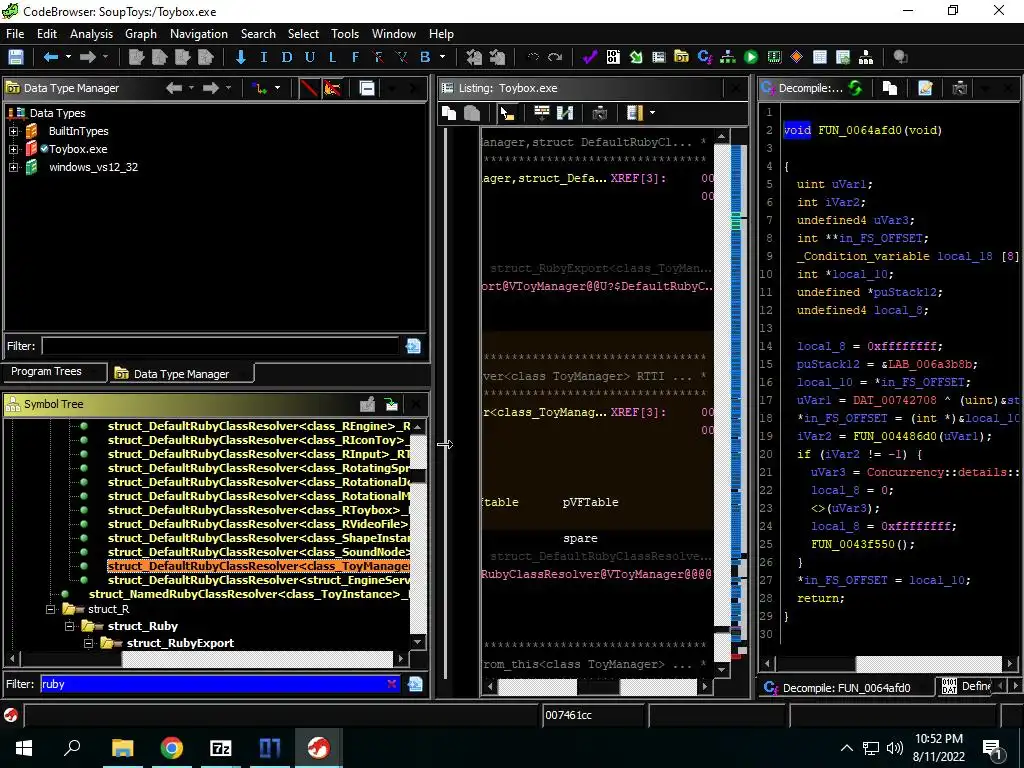The width and height of the screenshot is (1024, 768).
Task: Open the Navigation menu
Action: (x=199, y=34)
